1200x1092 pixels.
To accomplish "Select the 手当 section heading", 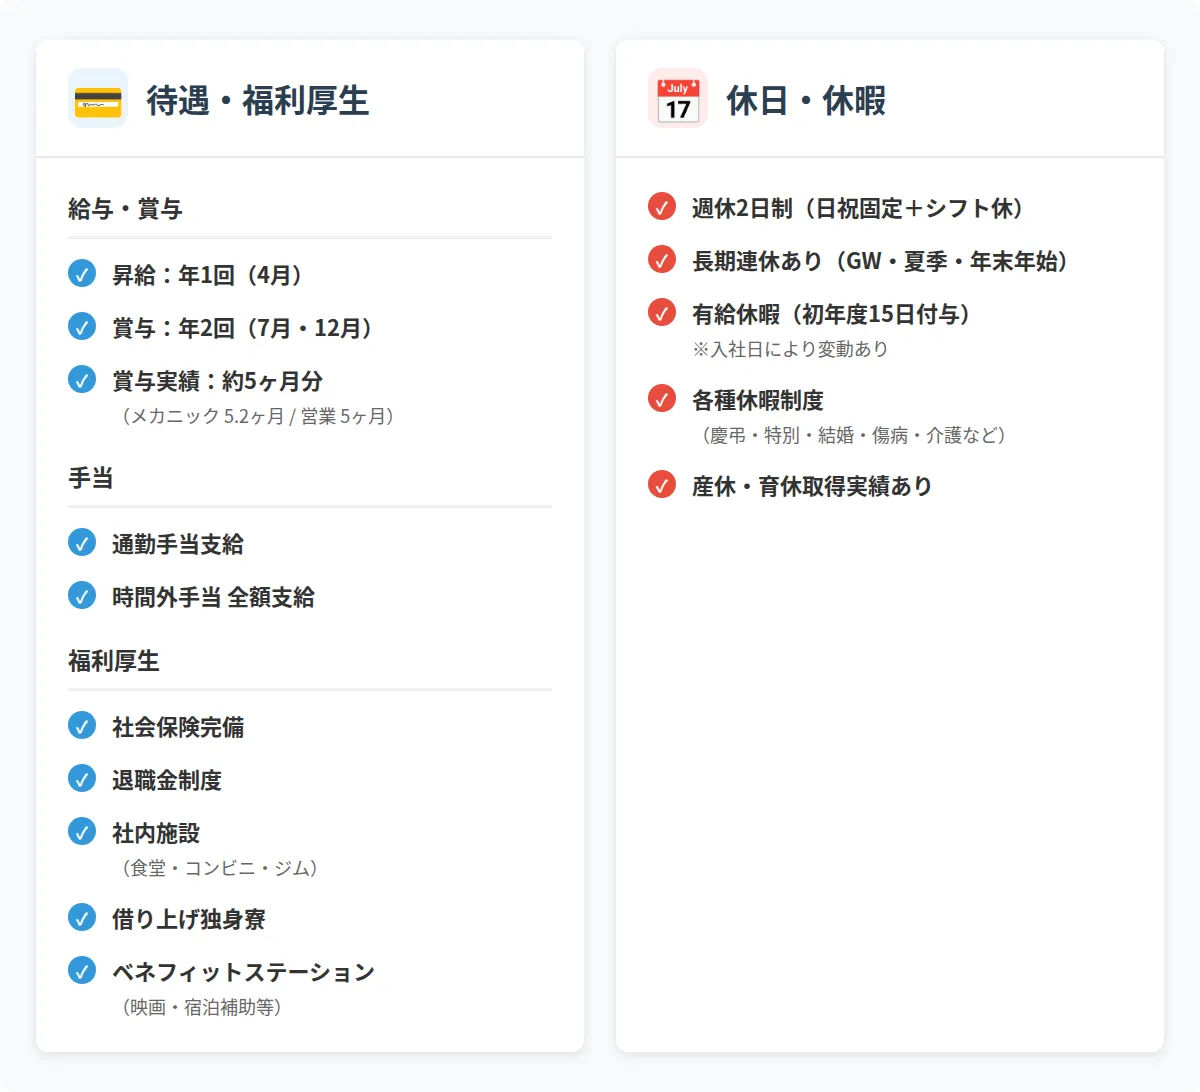I will pyautogui.click(x=91, y=478).
